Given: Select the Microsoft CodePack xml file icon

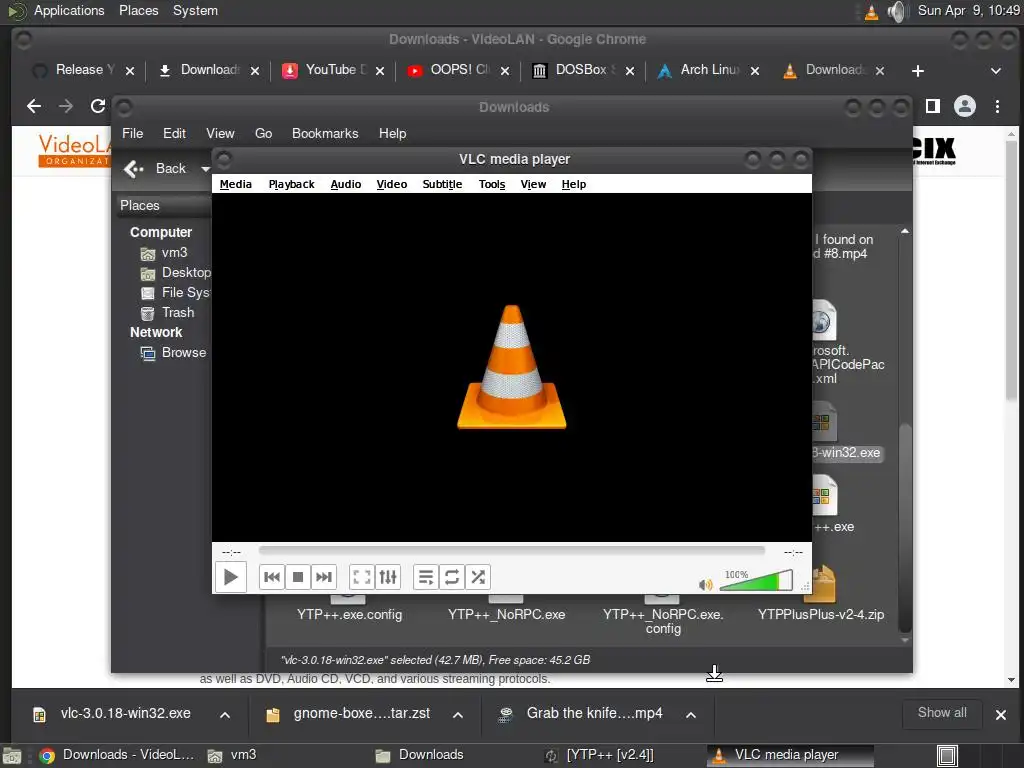Looking at the screenshot, I should (823, 320).
